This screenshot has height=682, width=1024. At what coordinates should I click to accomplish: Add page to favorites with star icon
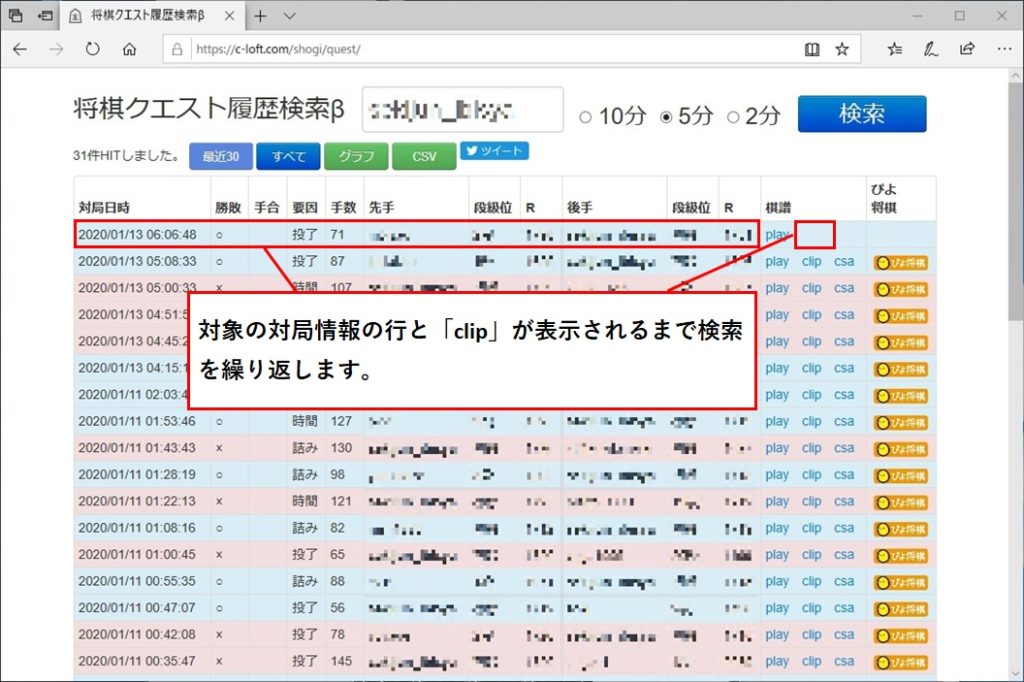pos(842,49)
